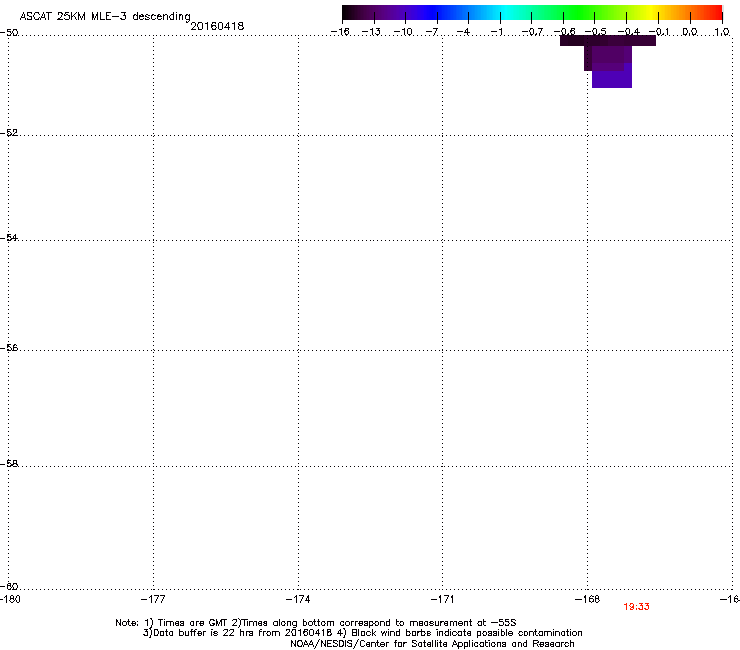Viewport: 740px width, 650px height.
Task: Click the -177 longitude axis label
Action: [x=153, y=599]
